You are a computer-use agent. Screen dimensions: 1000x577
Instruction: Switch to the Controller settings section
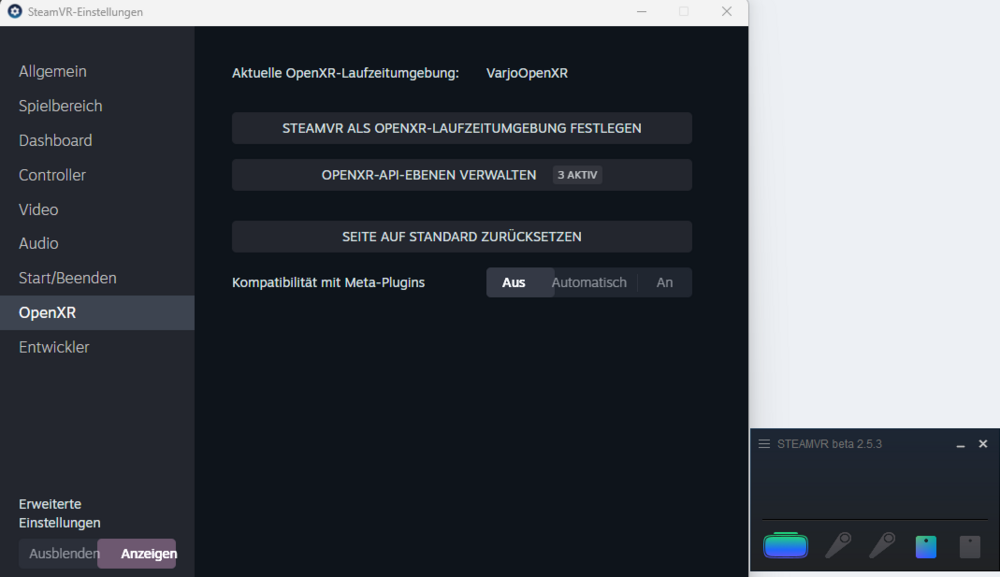pyautogui.click(x=97, y=175)
